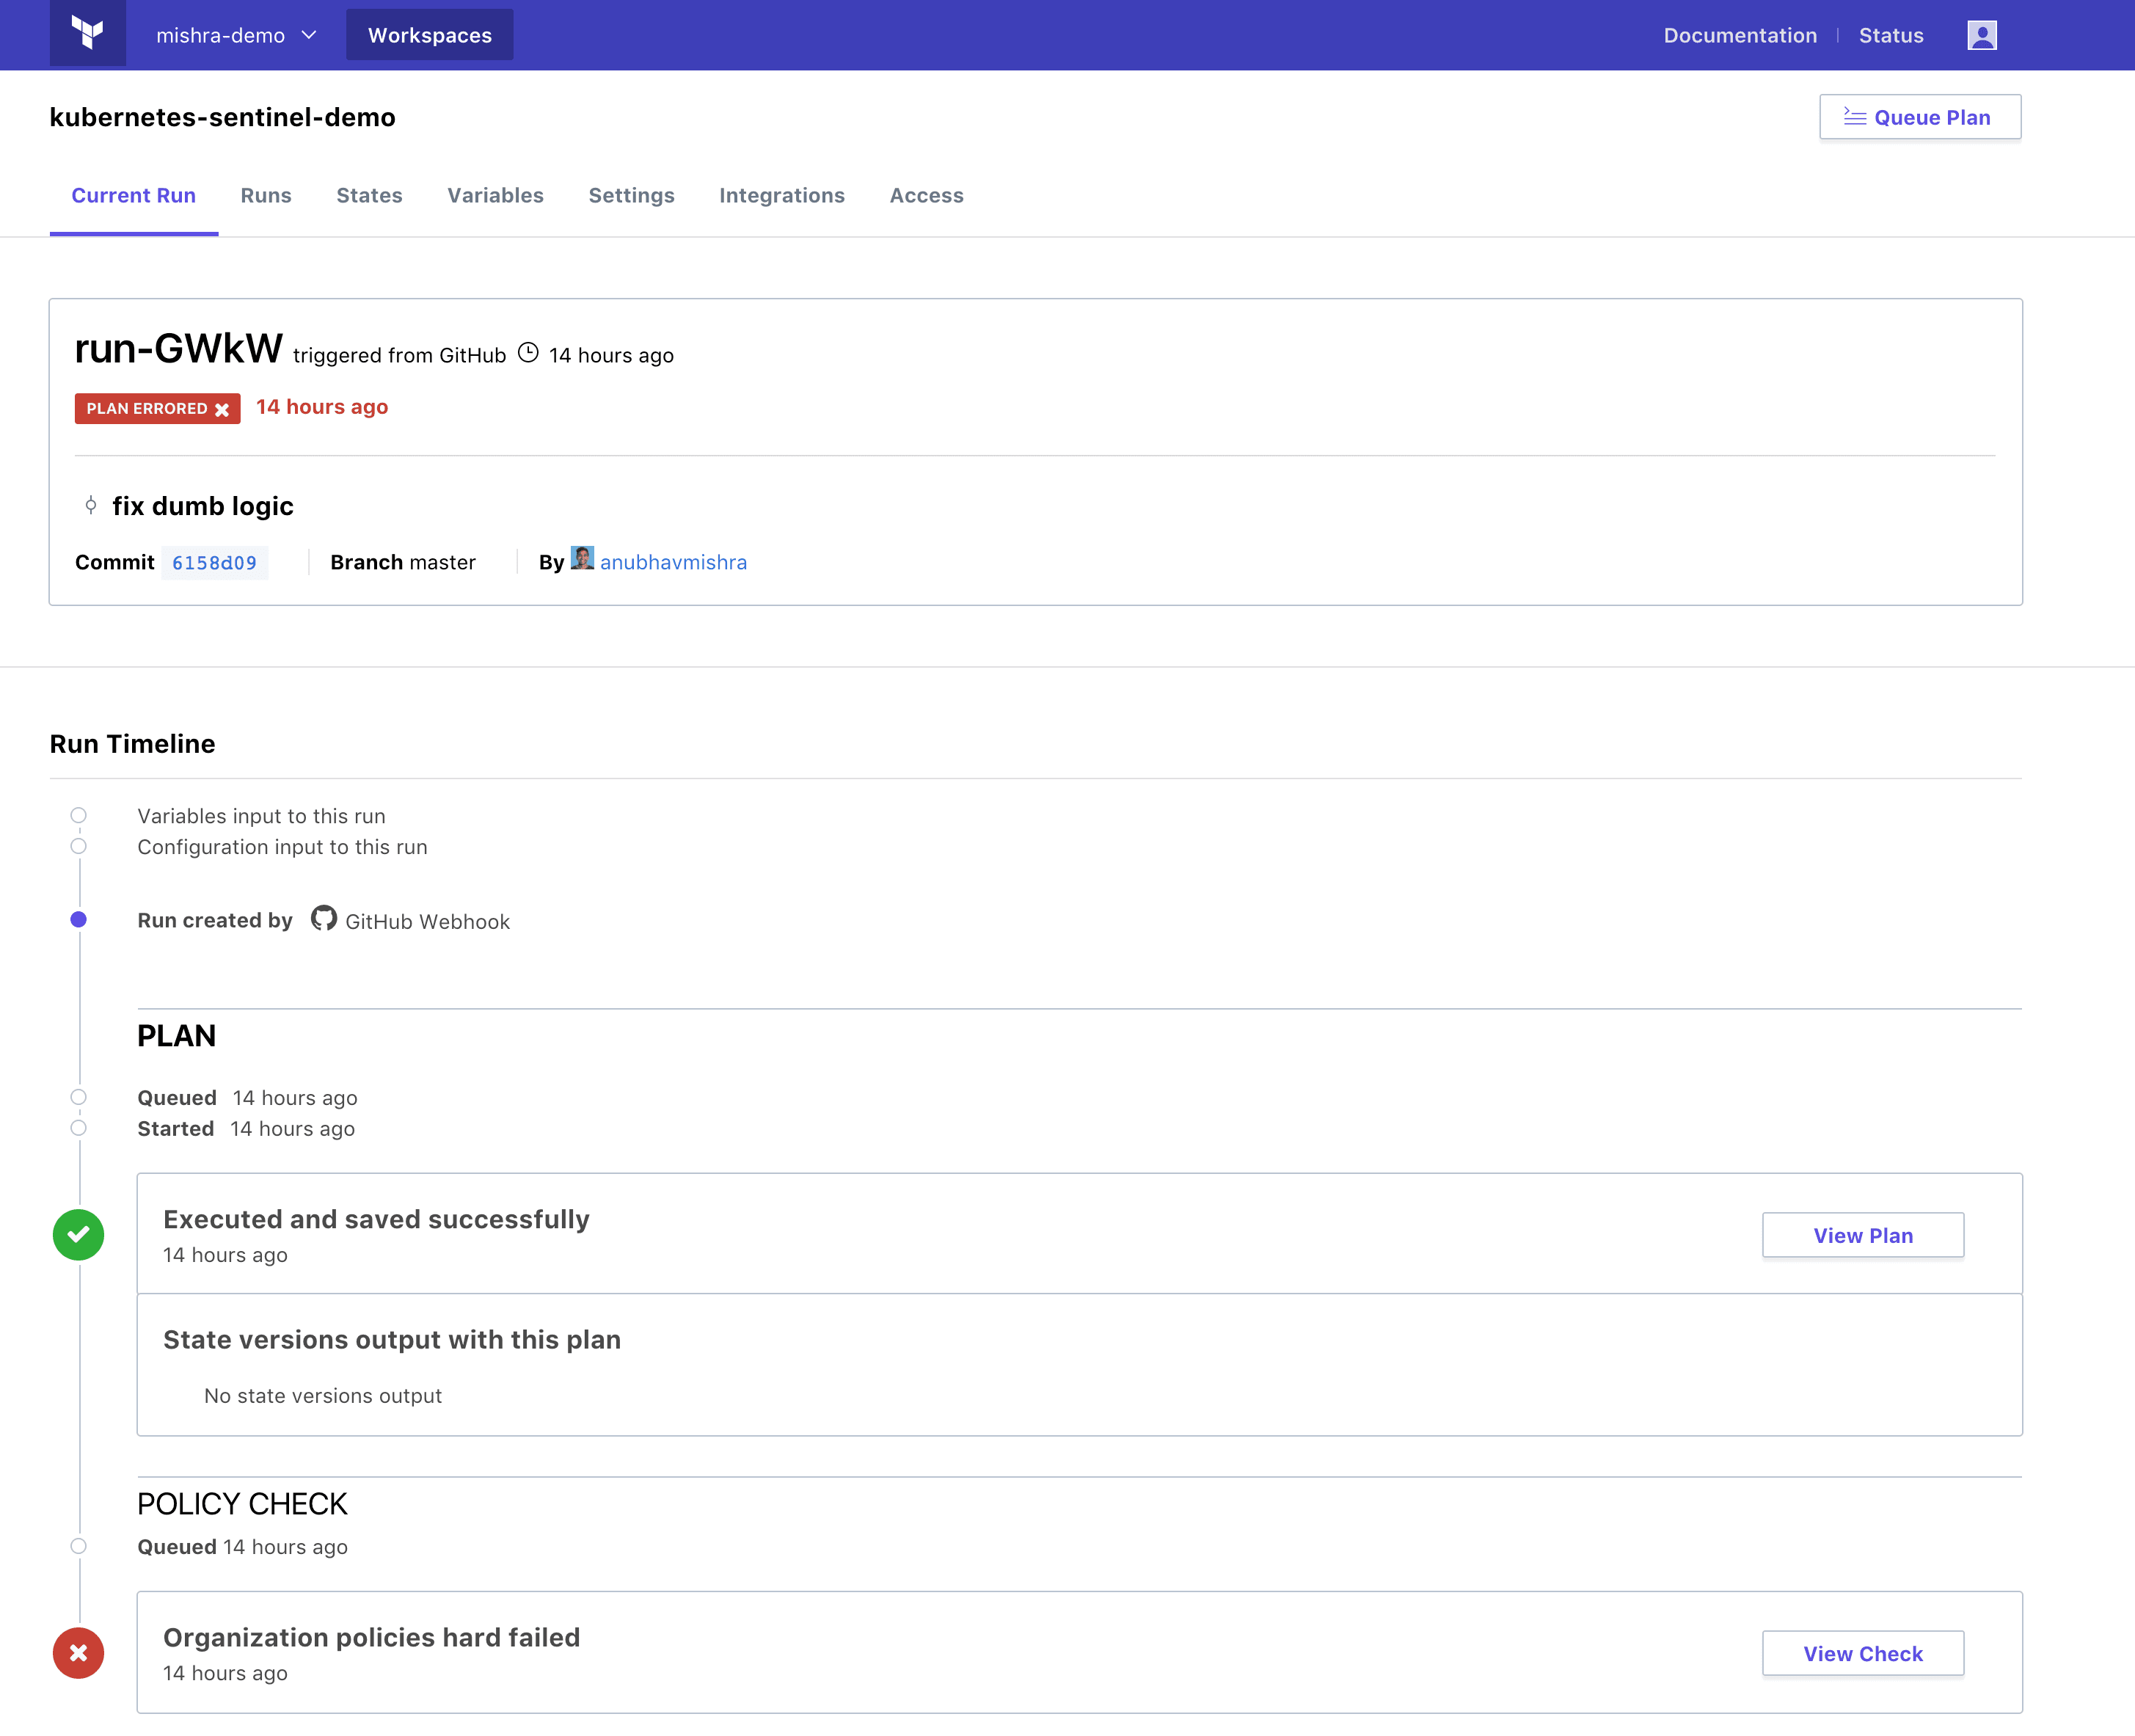The image size is (2135, 1736).
Task: Go to the Settings tab
Action: coord(631,195)
